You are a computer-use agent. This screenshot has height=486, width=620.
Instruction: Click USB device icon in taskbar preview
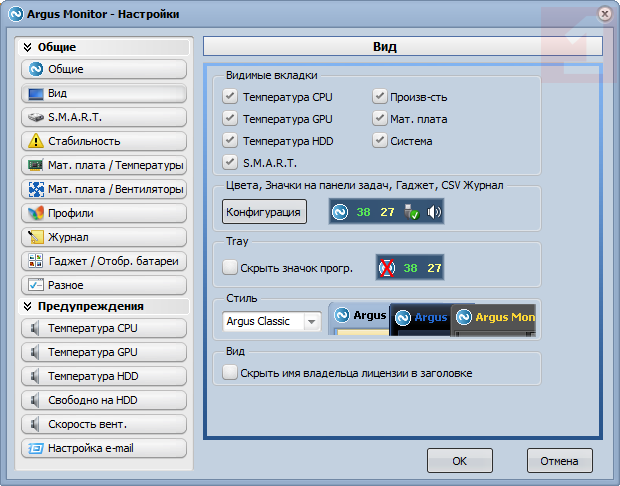click(411, 212)
